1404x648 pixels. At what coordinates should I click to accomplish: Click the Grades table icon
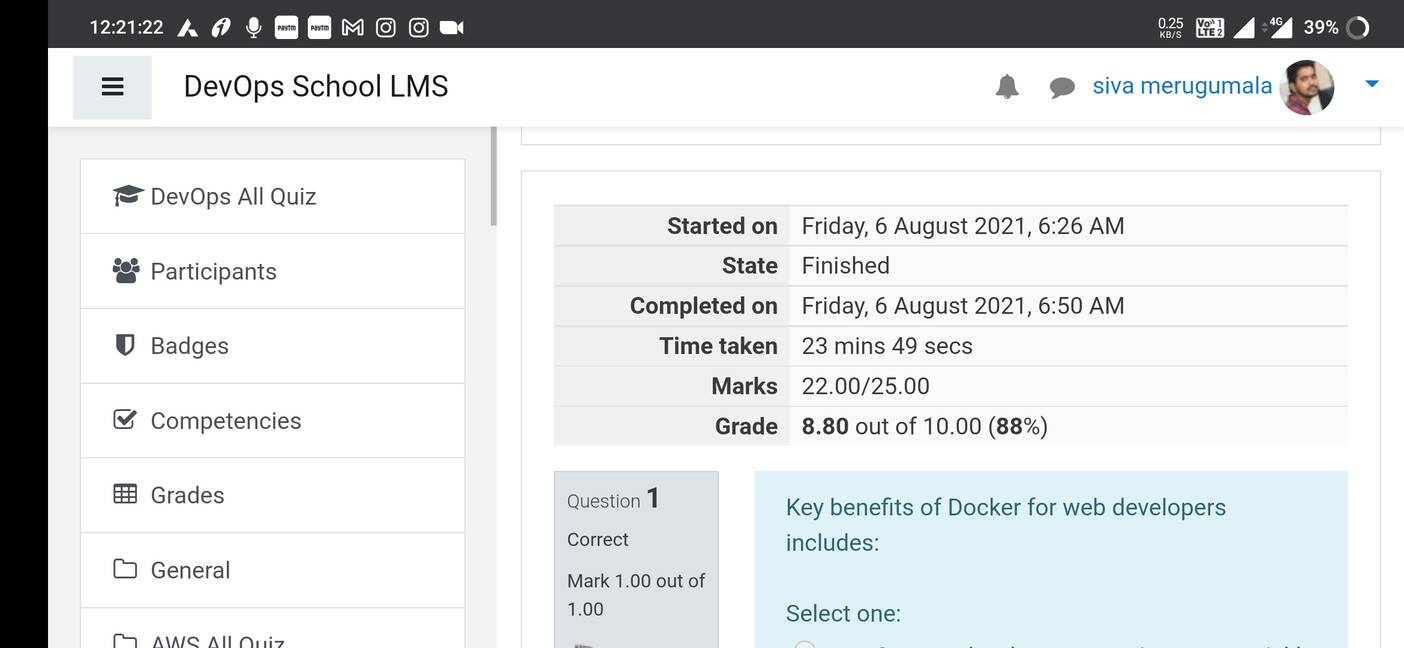(125, 494)
